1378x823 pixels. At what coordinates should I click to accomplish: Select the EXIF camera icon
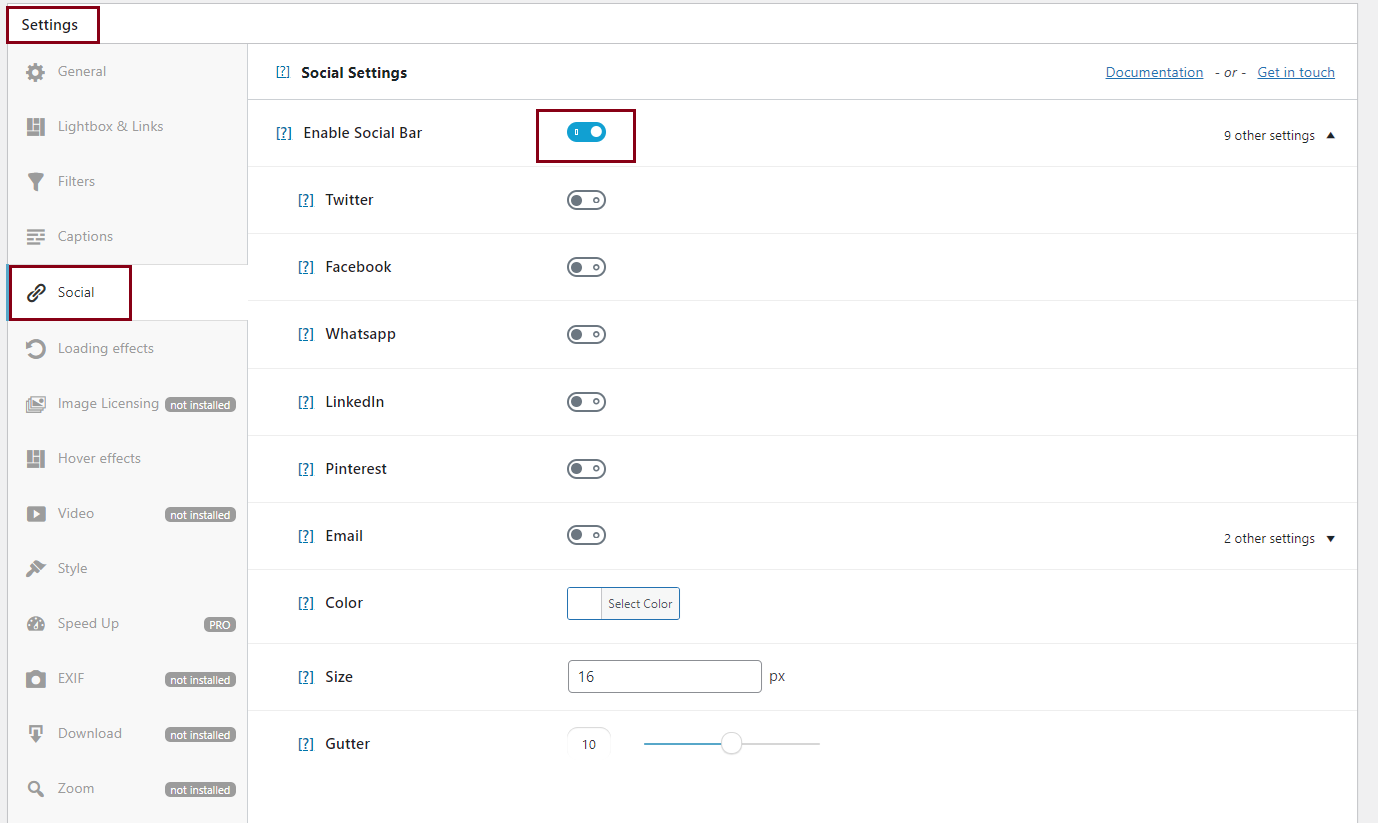click(x=36, y=679)
